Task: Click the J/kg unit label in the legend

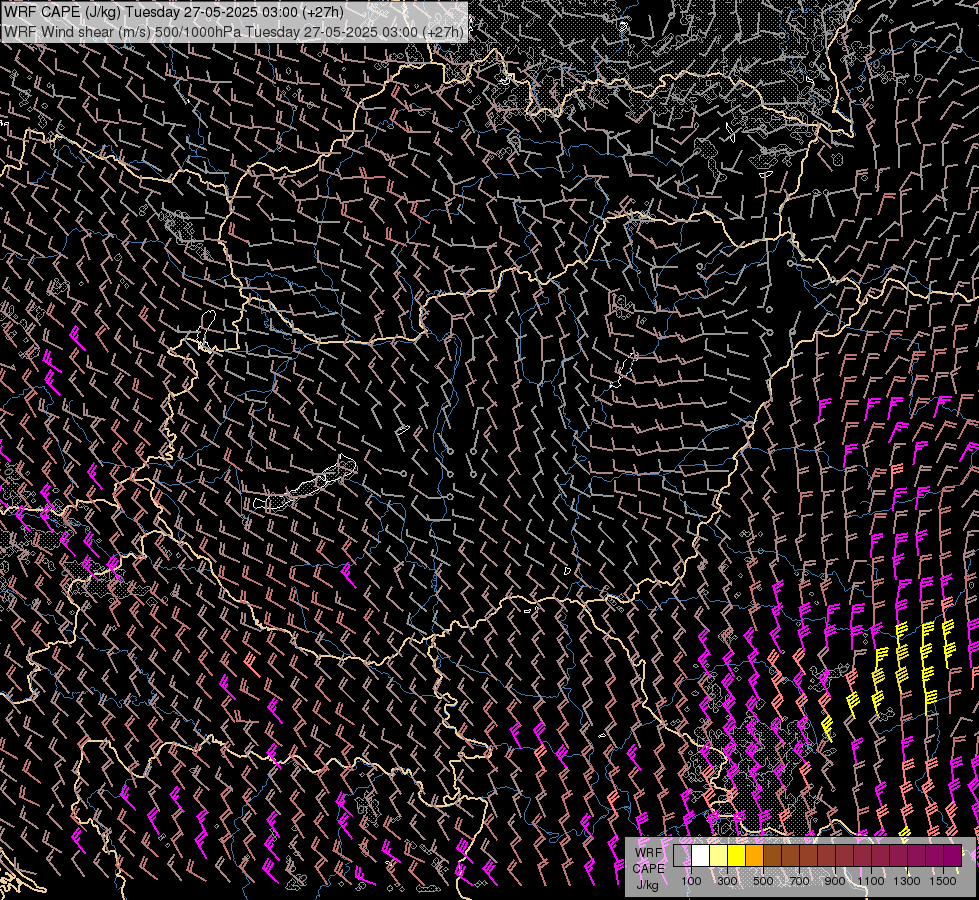Action: 647,885
